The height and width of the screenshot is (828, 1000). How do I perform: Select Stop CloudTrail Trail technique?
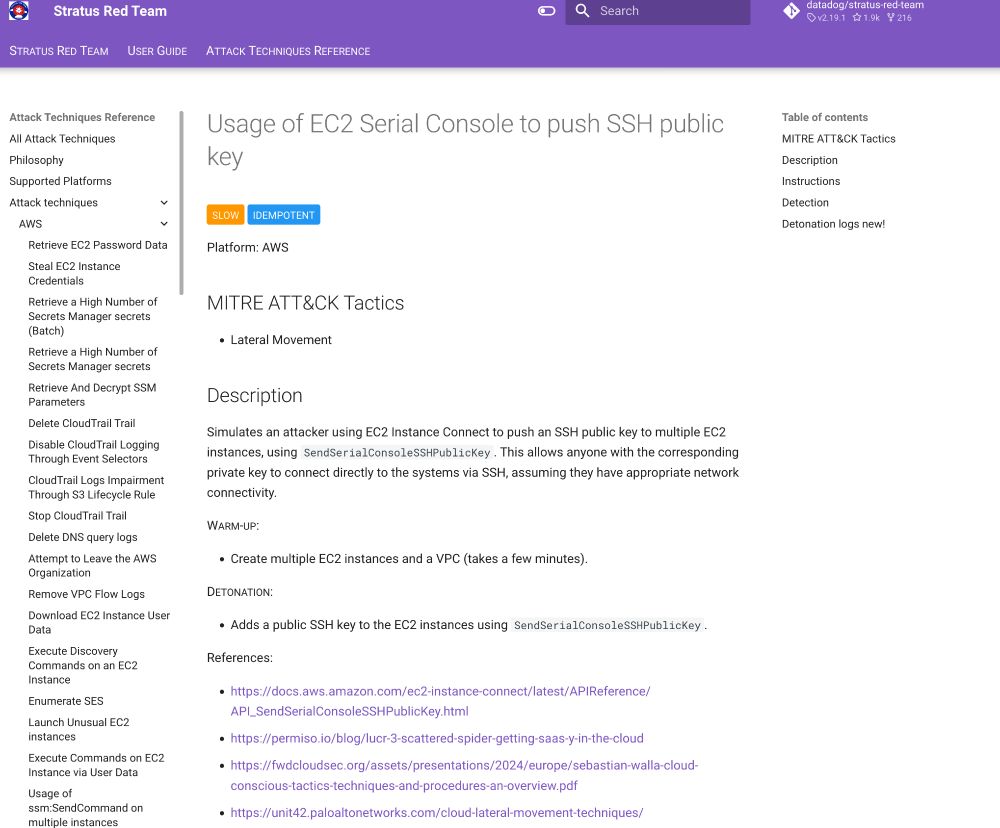click(x=77, y=516)
